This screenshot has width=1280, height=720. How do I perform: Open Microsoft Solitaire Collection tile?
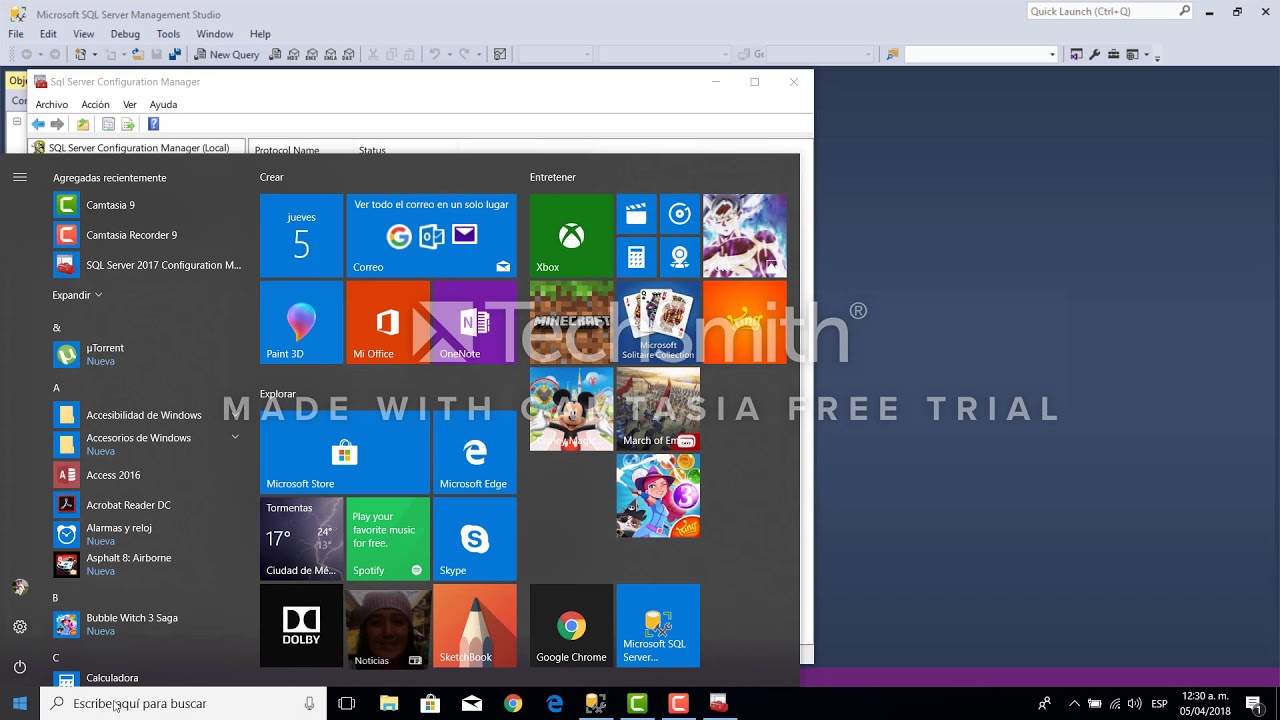(658, 322)
